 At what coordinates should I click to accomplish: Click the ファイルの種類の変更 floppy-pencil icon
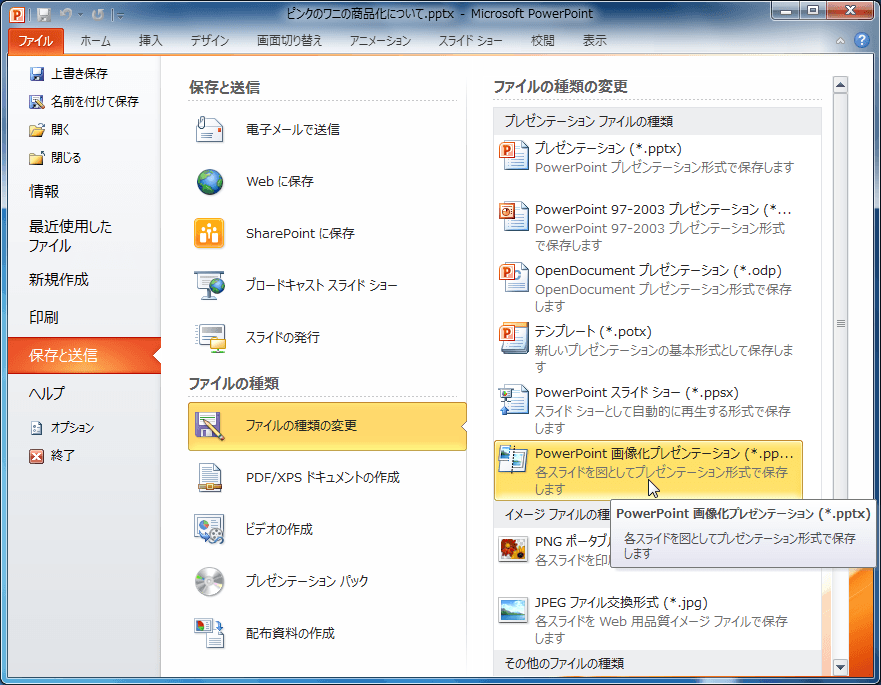click(210, 425)
